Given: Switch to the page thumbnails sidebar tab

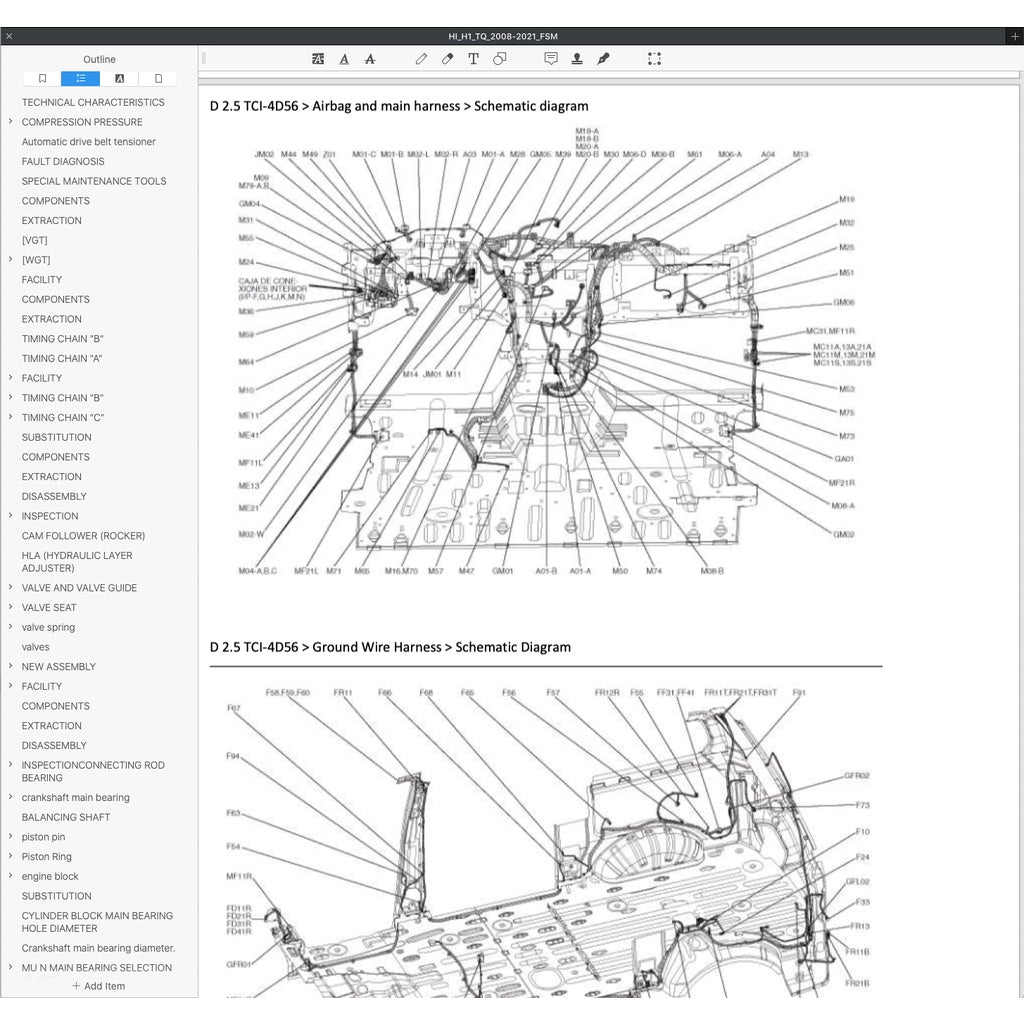Looking at the screenshot, I should (158, 78).
